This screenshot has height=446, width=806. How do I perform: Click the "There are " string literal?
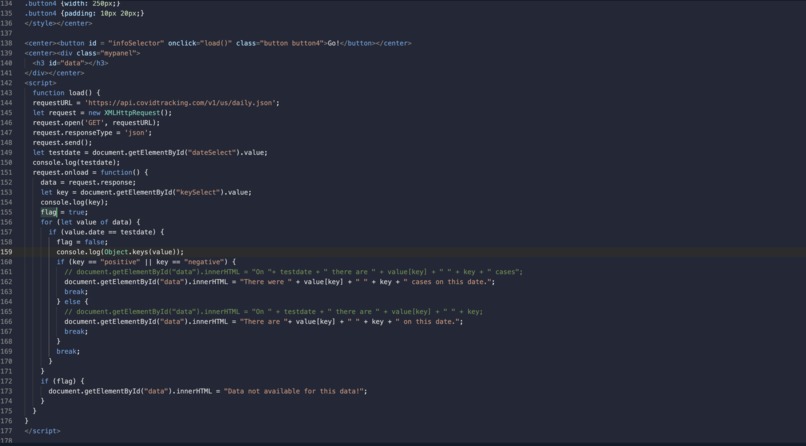(x=262, y=322)
